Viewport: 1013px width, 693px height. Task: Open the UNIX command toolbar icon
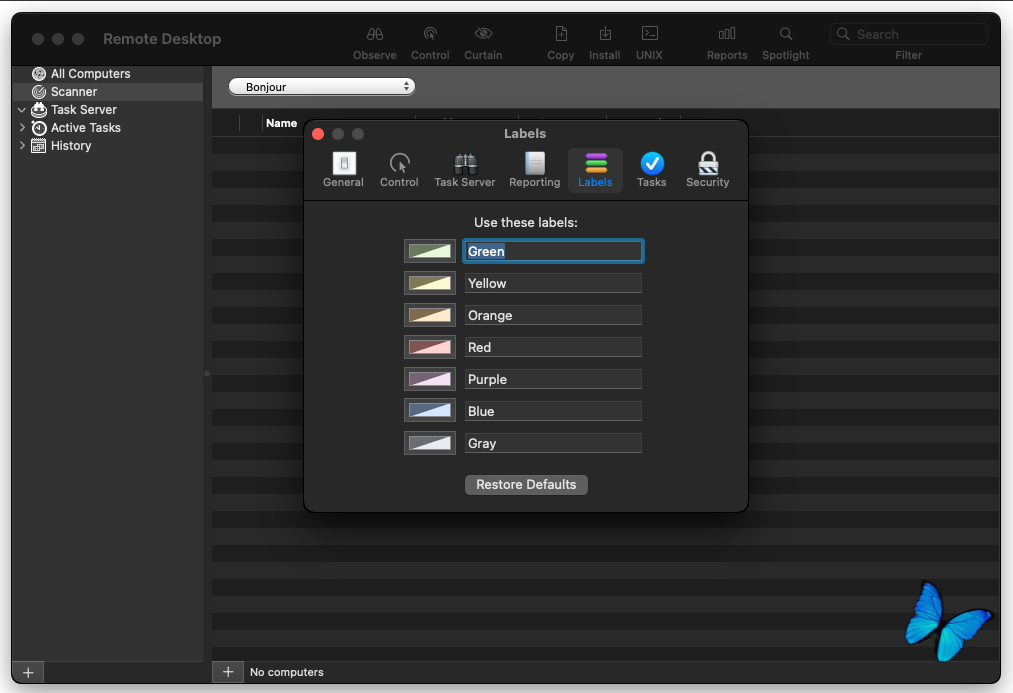coord(649,43)
